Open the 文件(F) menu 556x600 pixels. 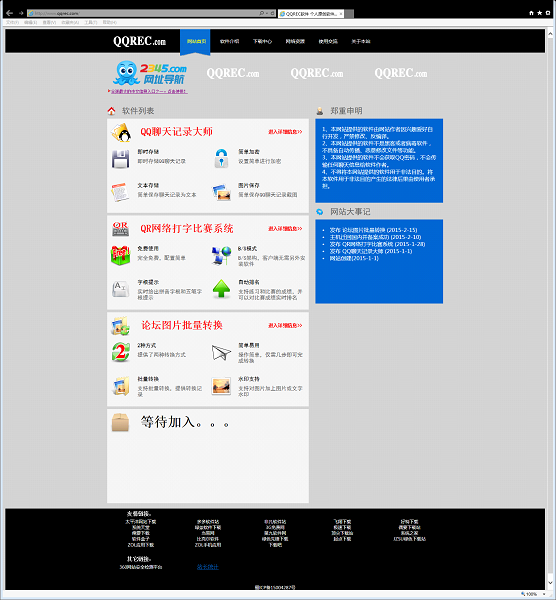tap(12, 23)
